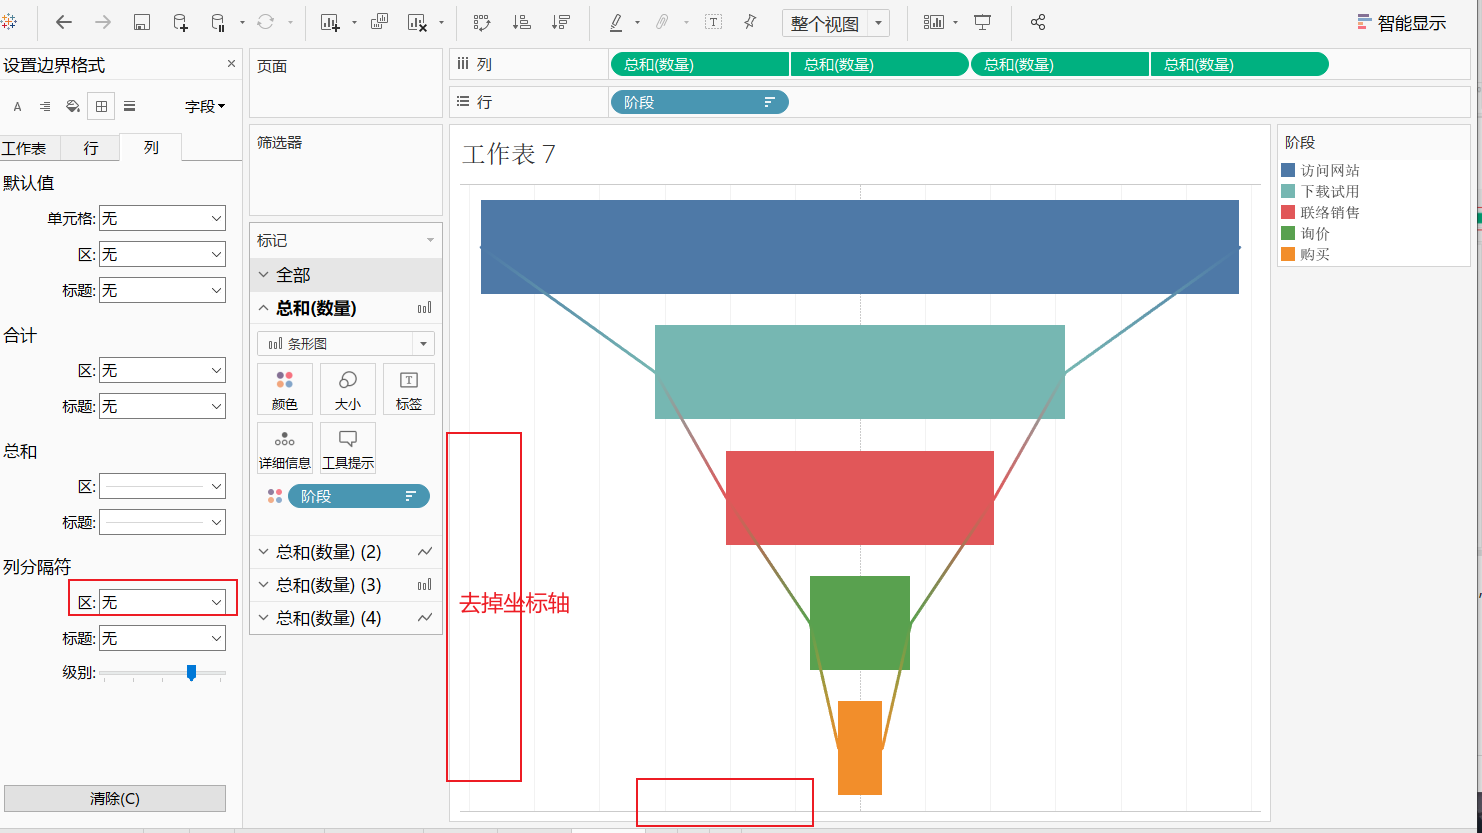Switch to the 行 tab
This screenshot has width=1482, height=833.
pyautogui.click(x=91, y=148)
